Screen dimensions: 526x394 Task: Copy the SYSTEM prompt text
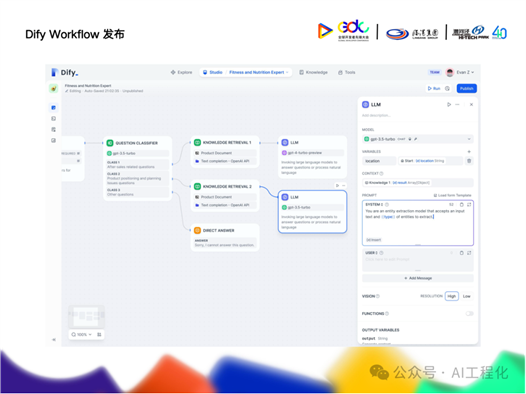[462, 205]
